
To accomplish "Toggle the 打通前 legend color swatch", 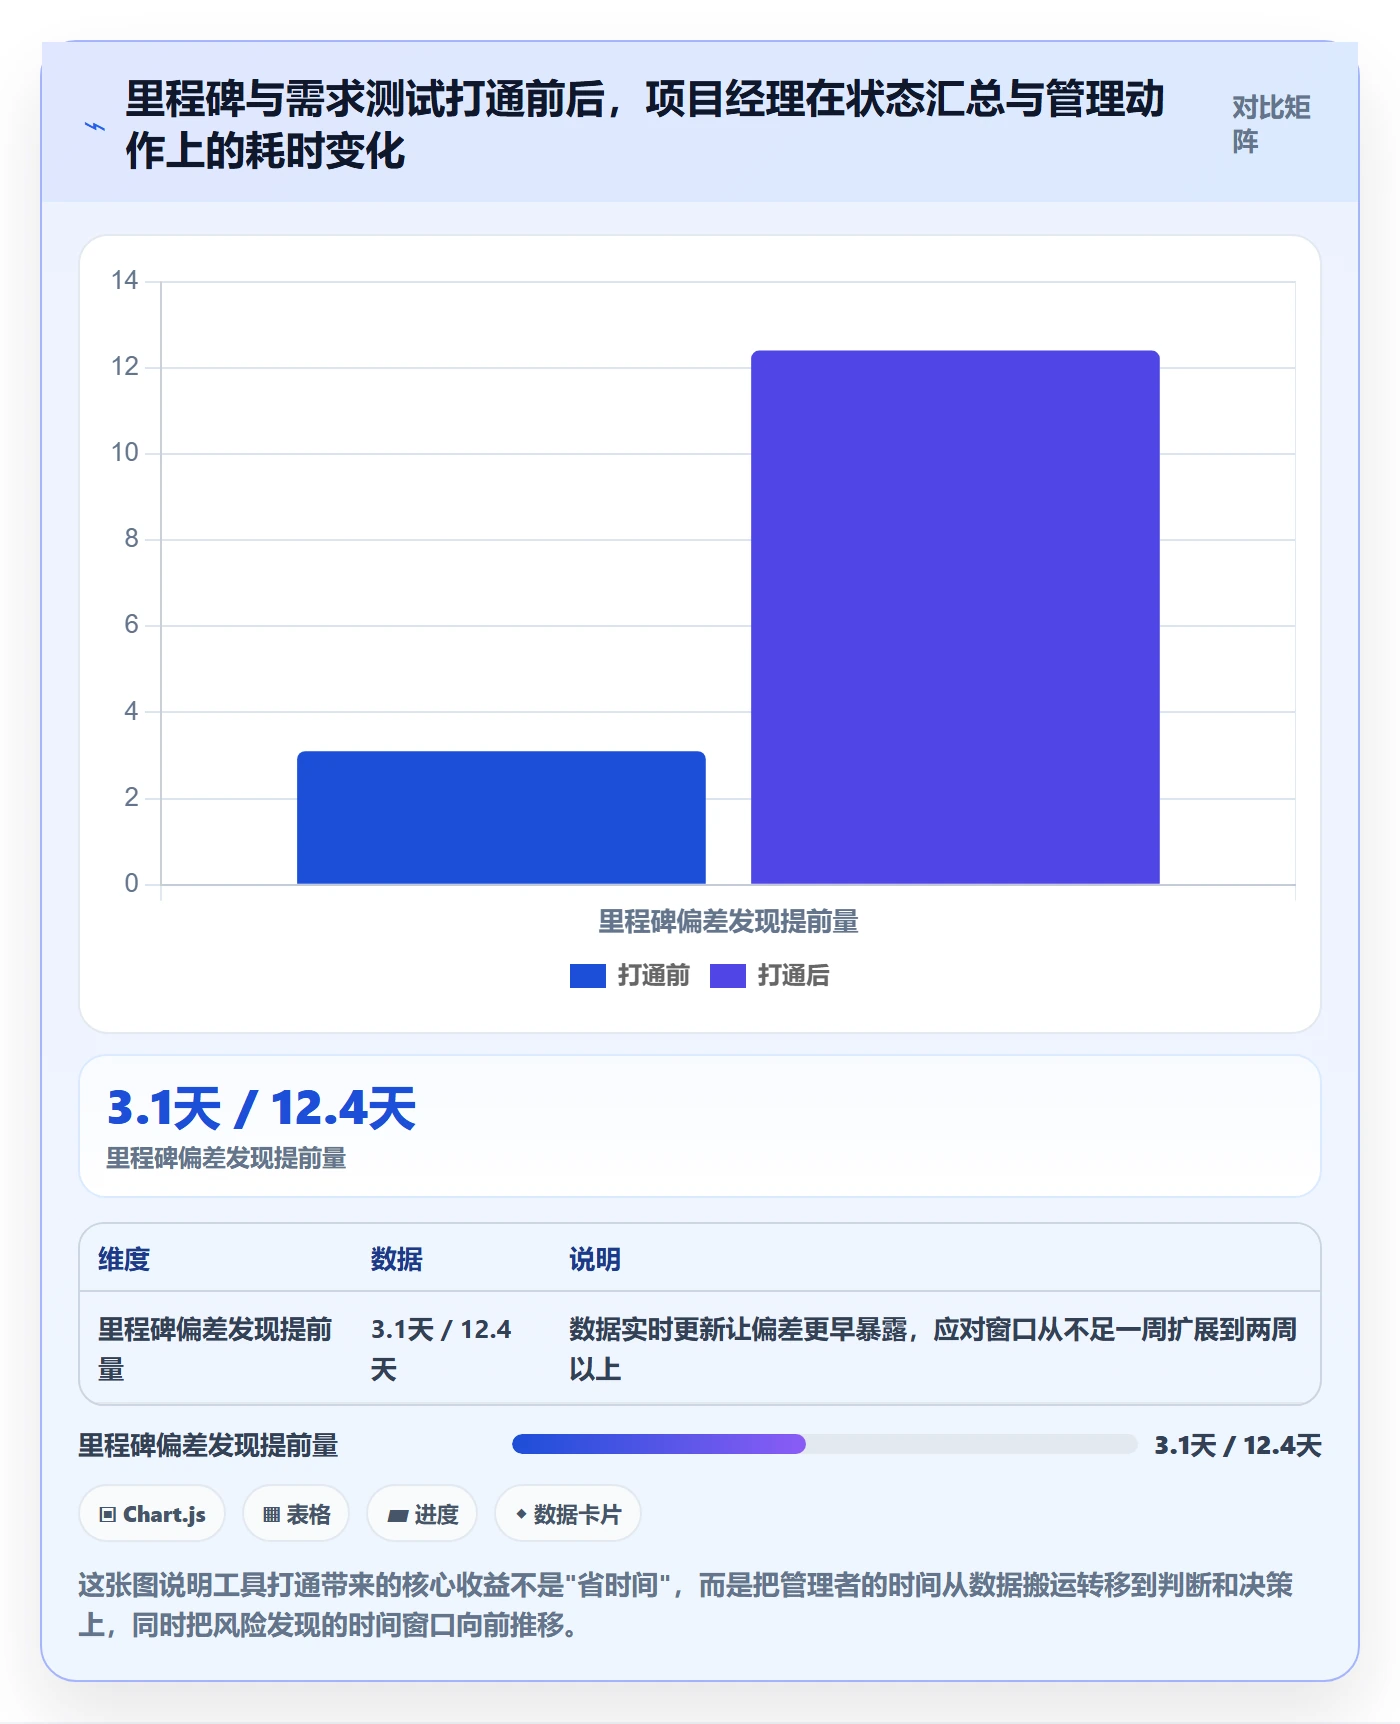I will (587, 976).
